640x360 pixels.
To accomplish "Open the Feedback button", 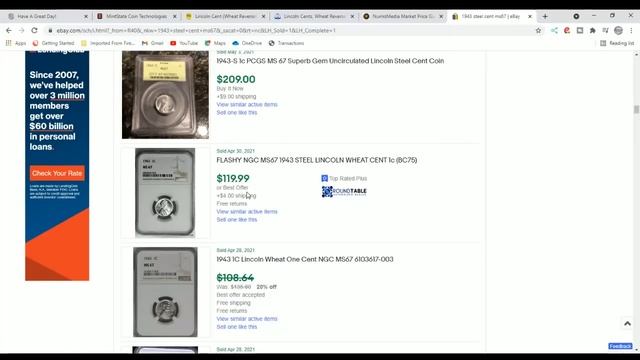I will [x=620, y=346].
